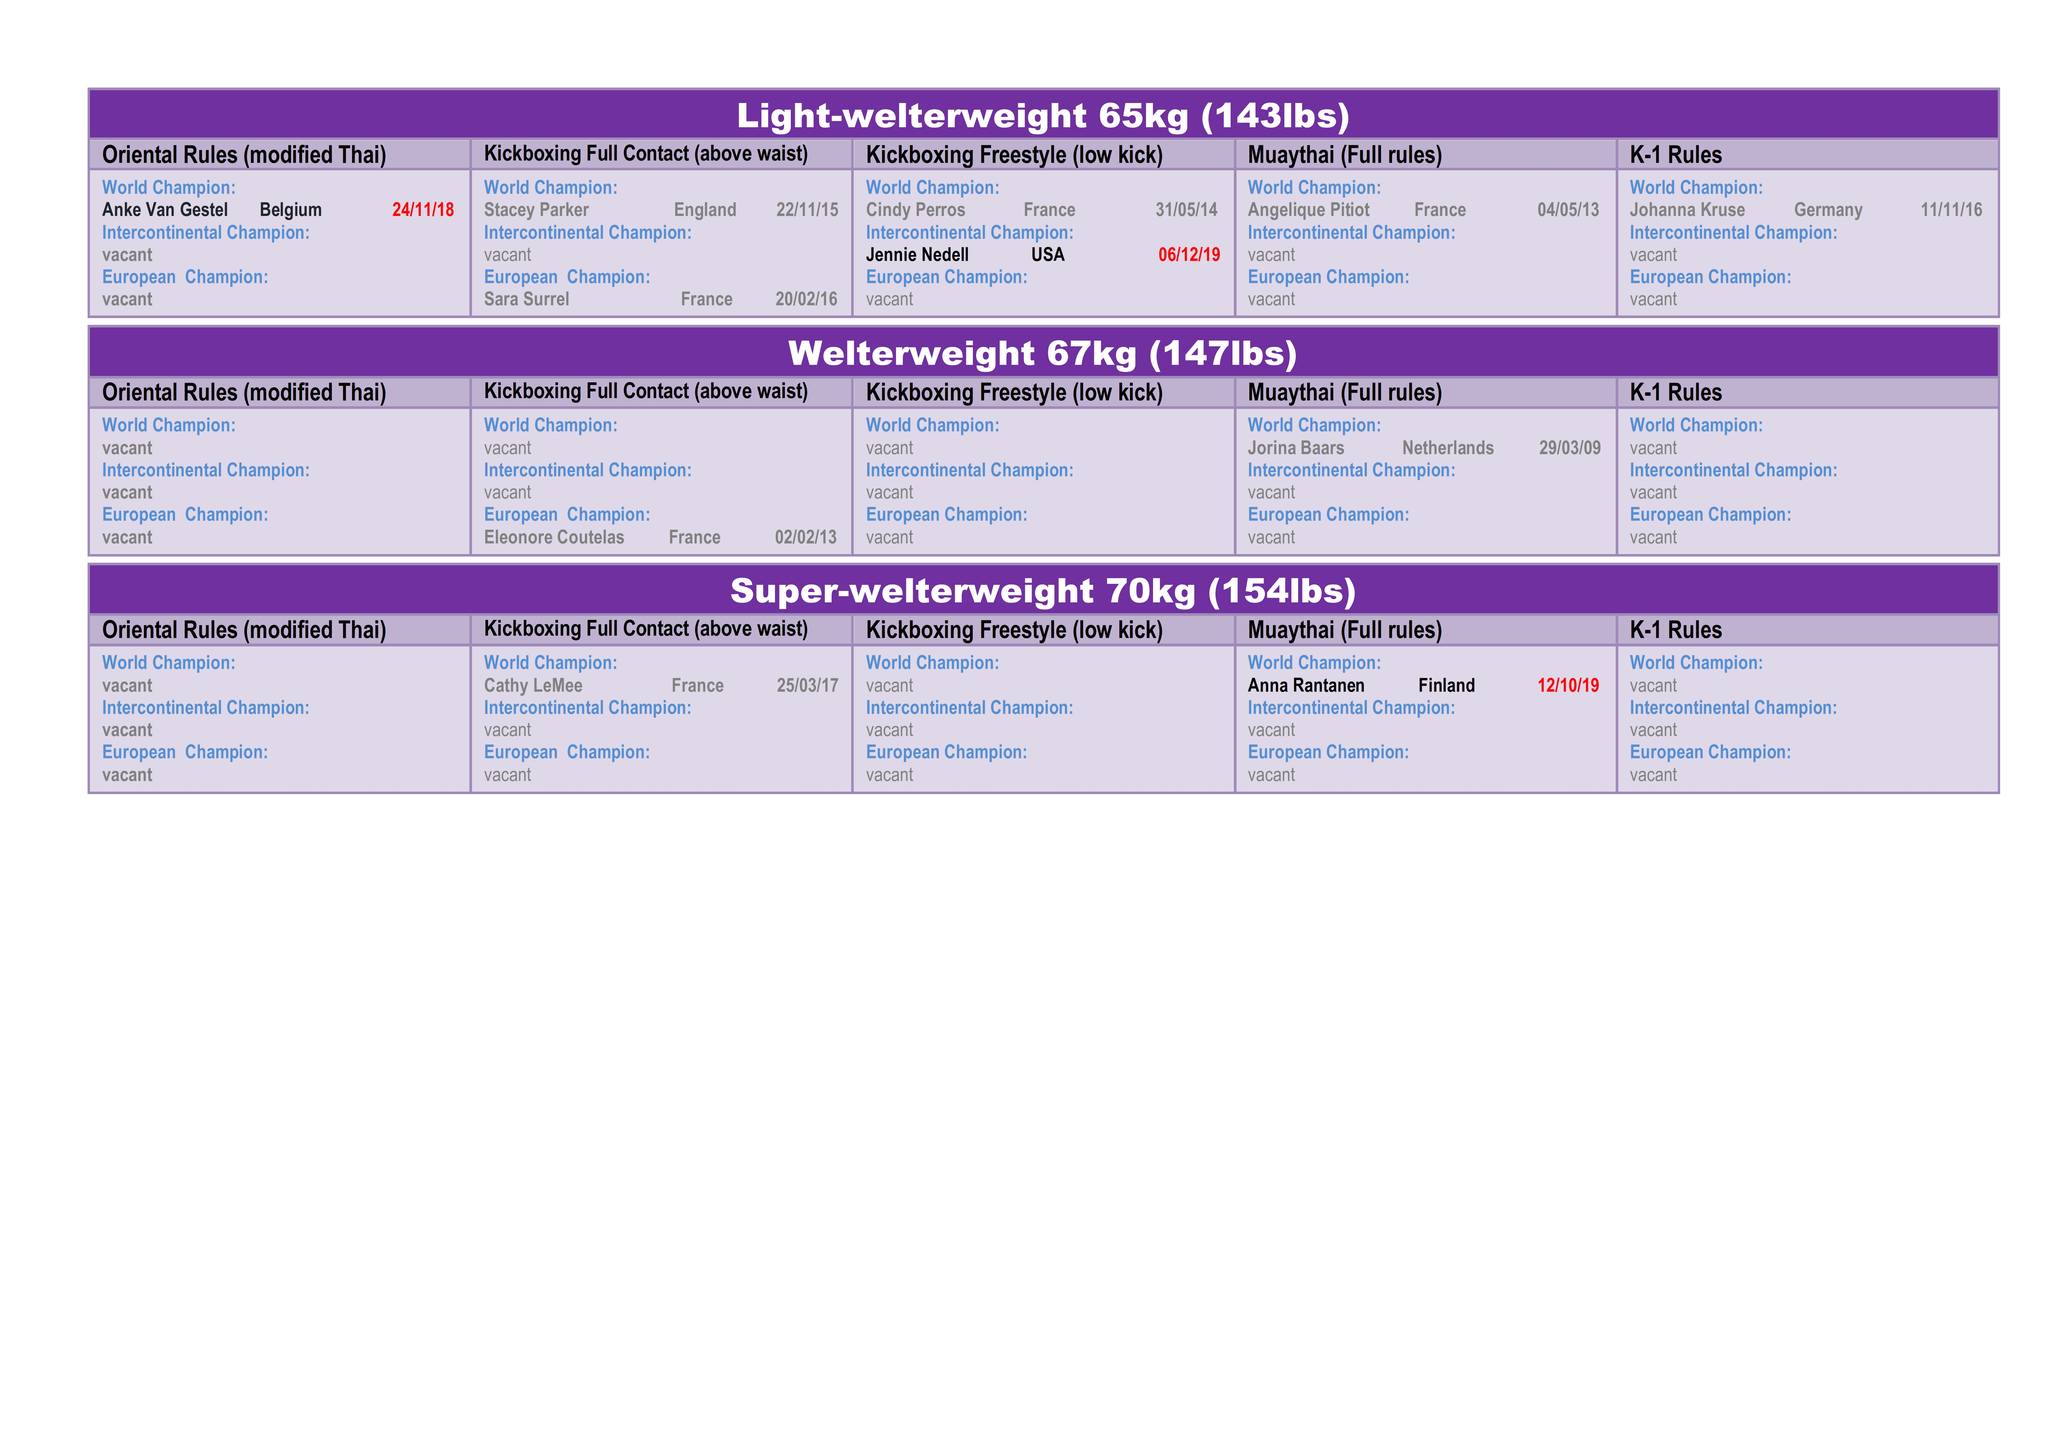Click Kickboxing Freestyle header in Welterweight table

click(1014, 393)
